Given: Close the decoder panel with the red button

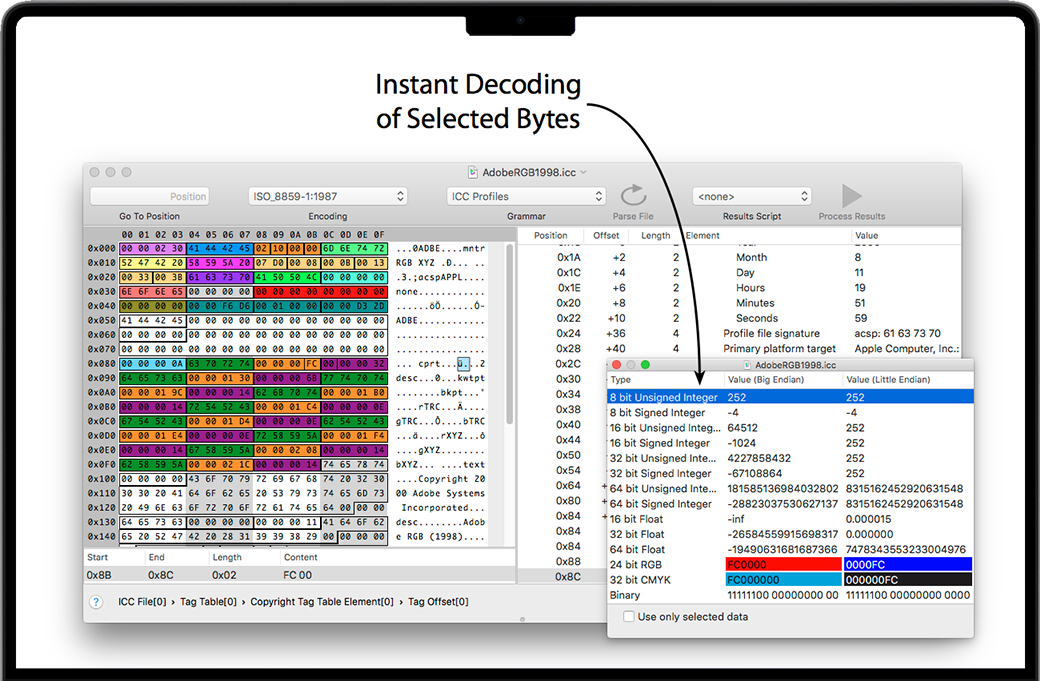Looking at the screenshot, I should (x=617, y=365).
